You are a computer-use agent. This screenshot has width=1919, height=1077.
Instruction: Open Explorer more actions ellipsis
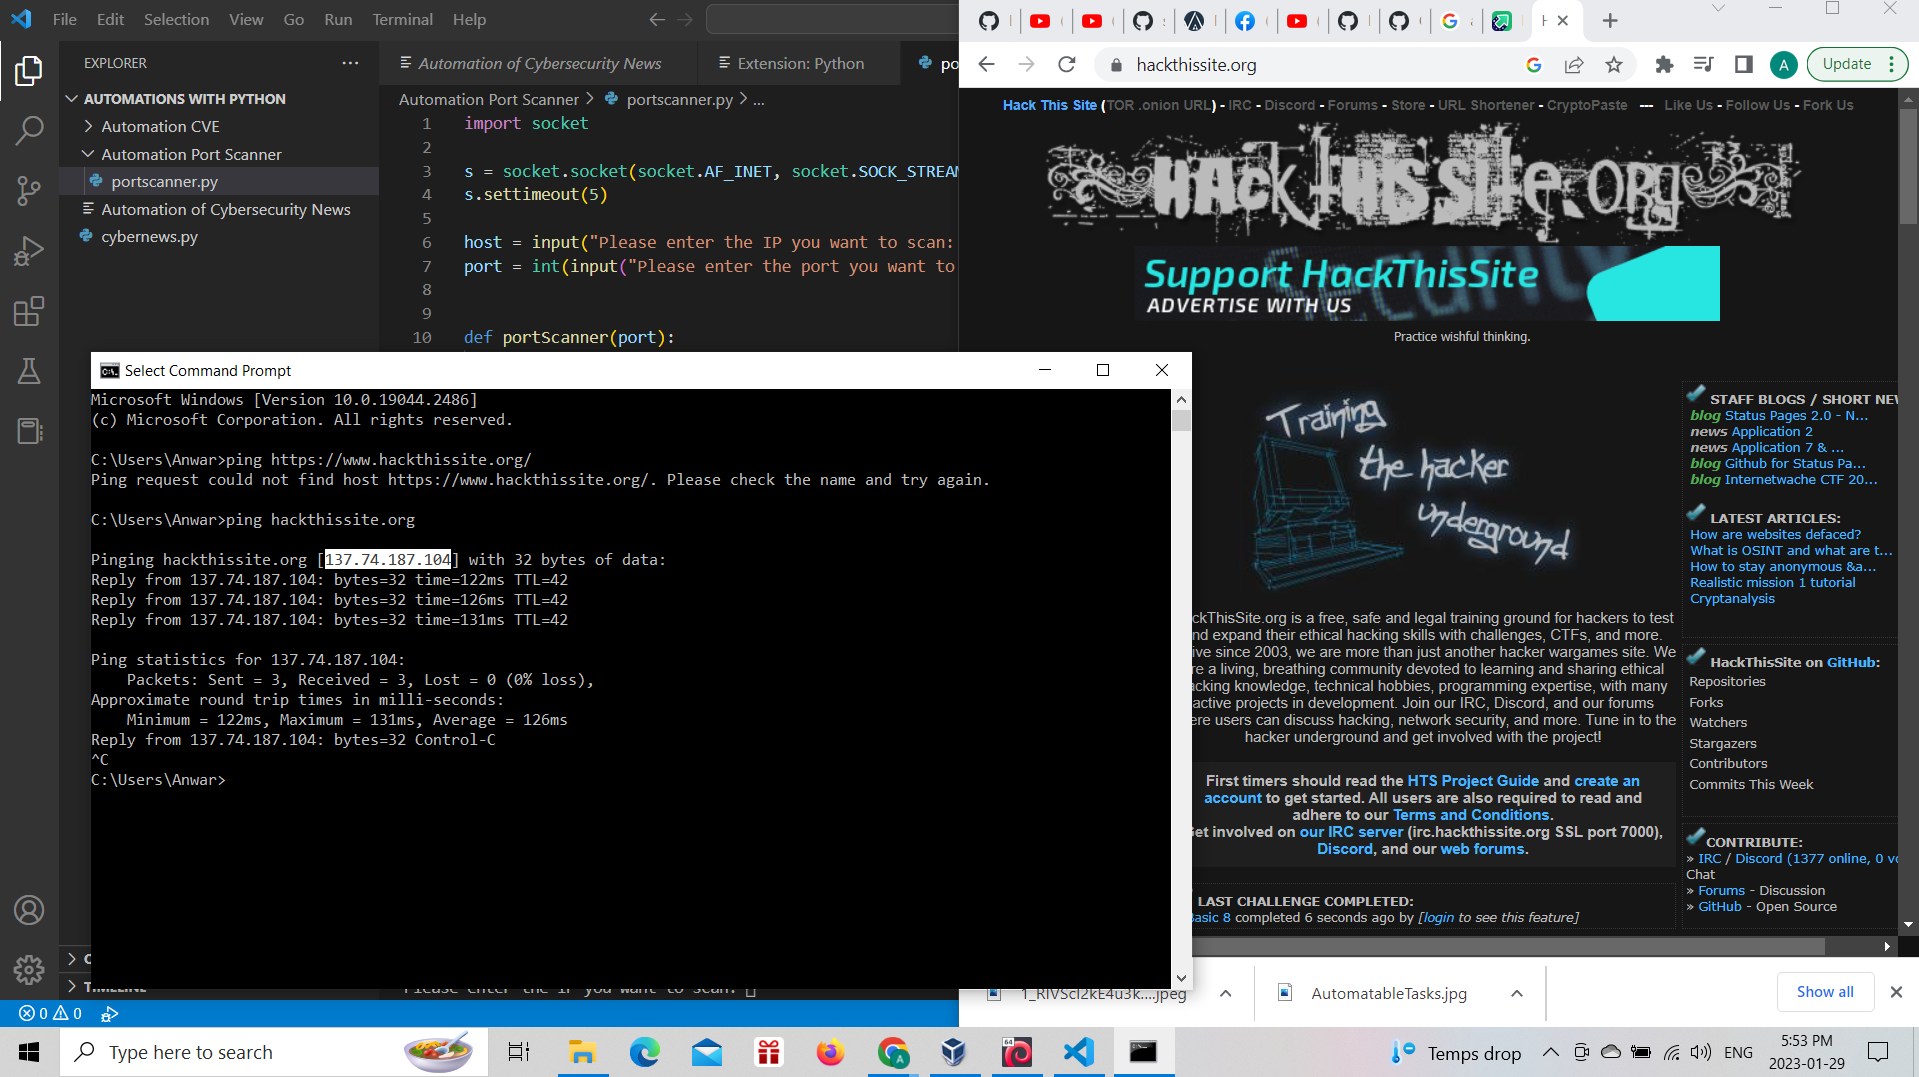[x=350, y=63]
